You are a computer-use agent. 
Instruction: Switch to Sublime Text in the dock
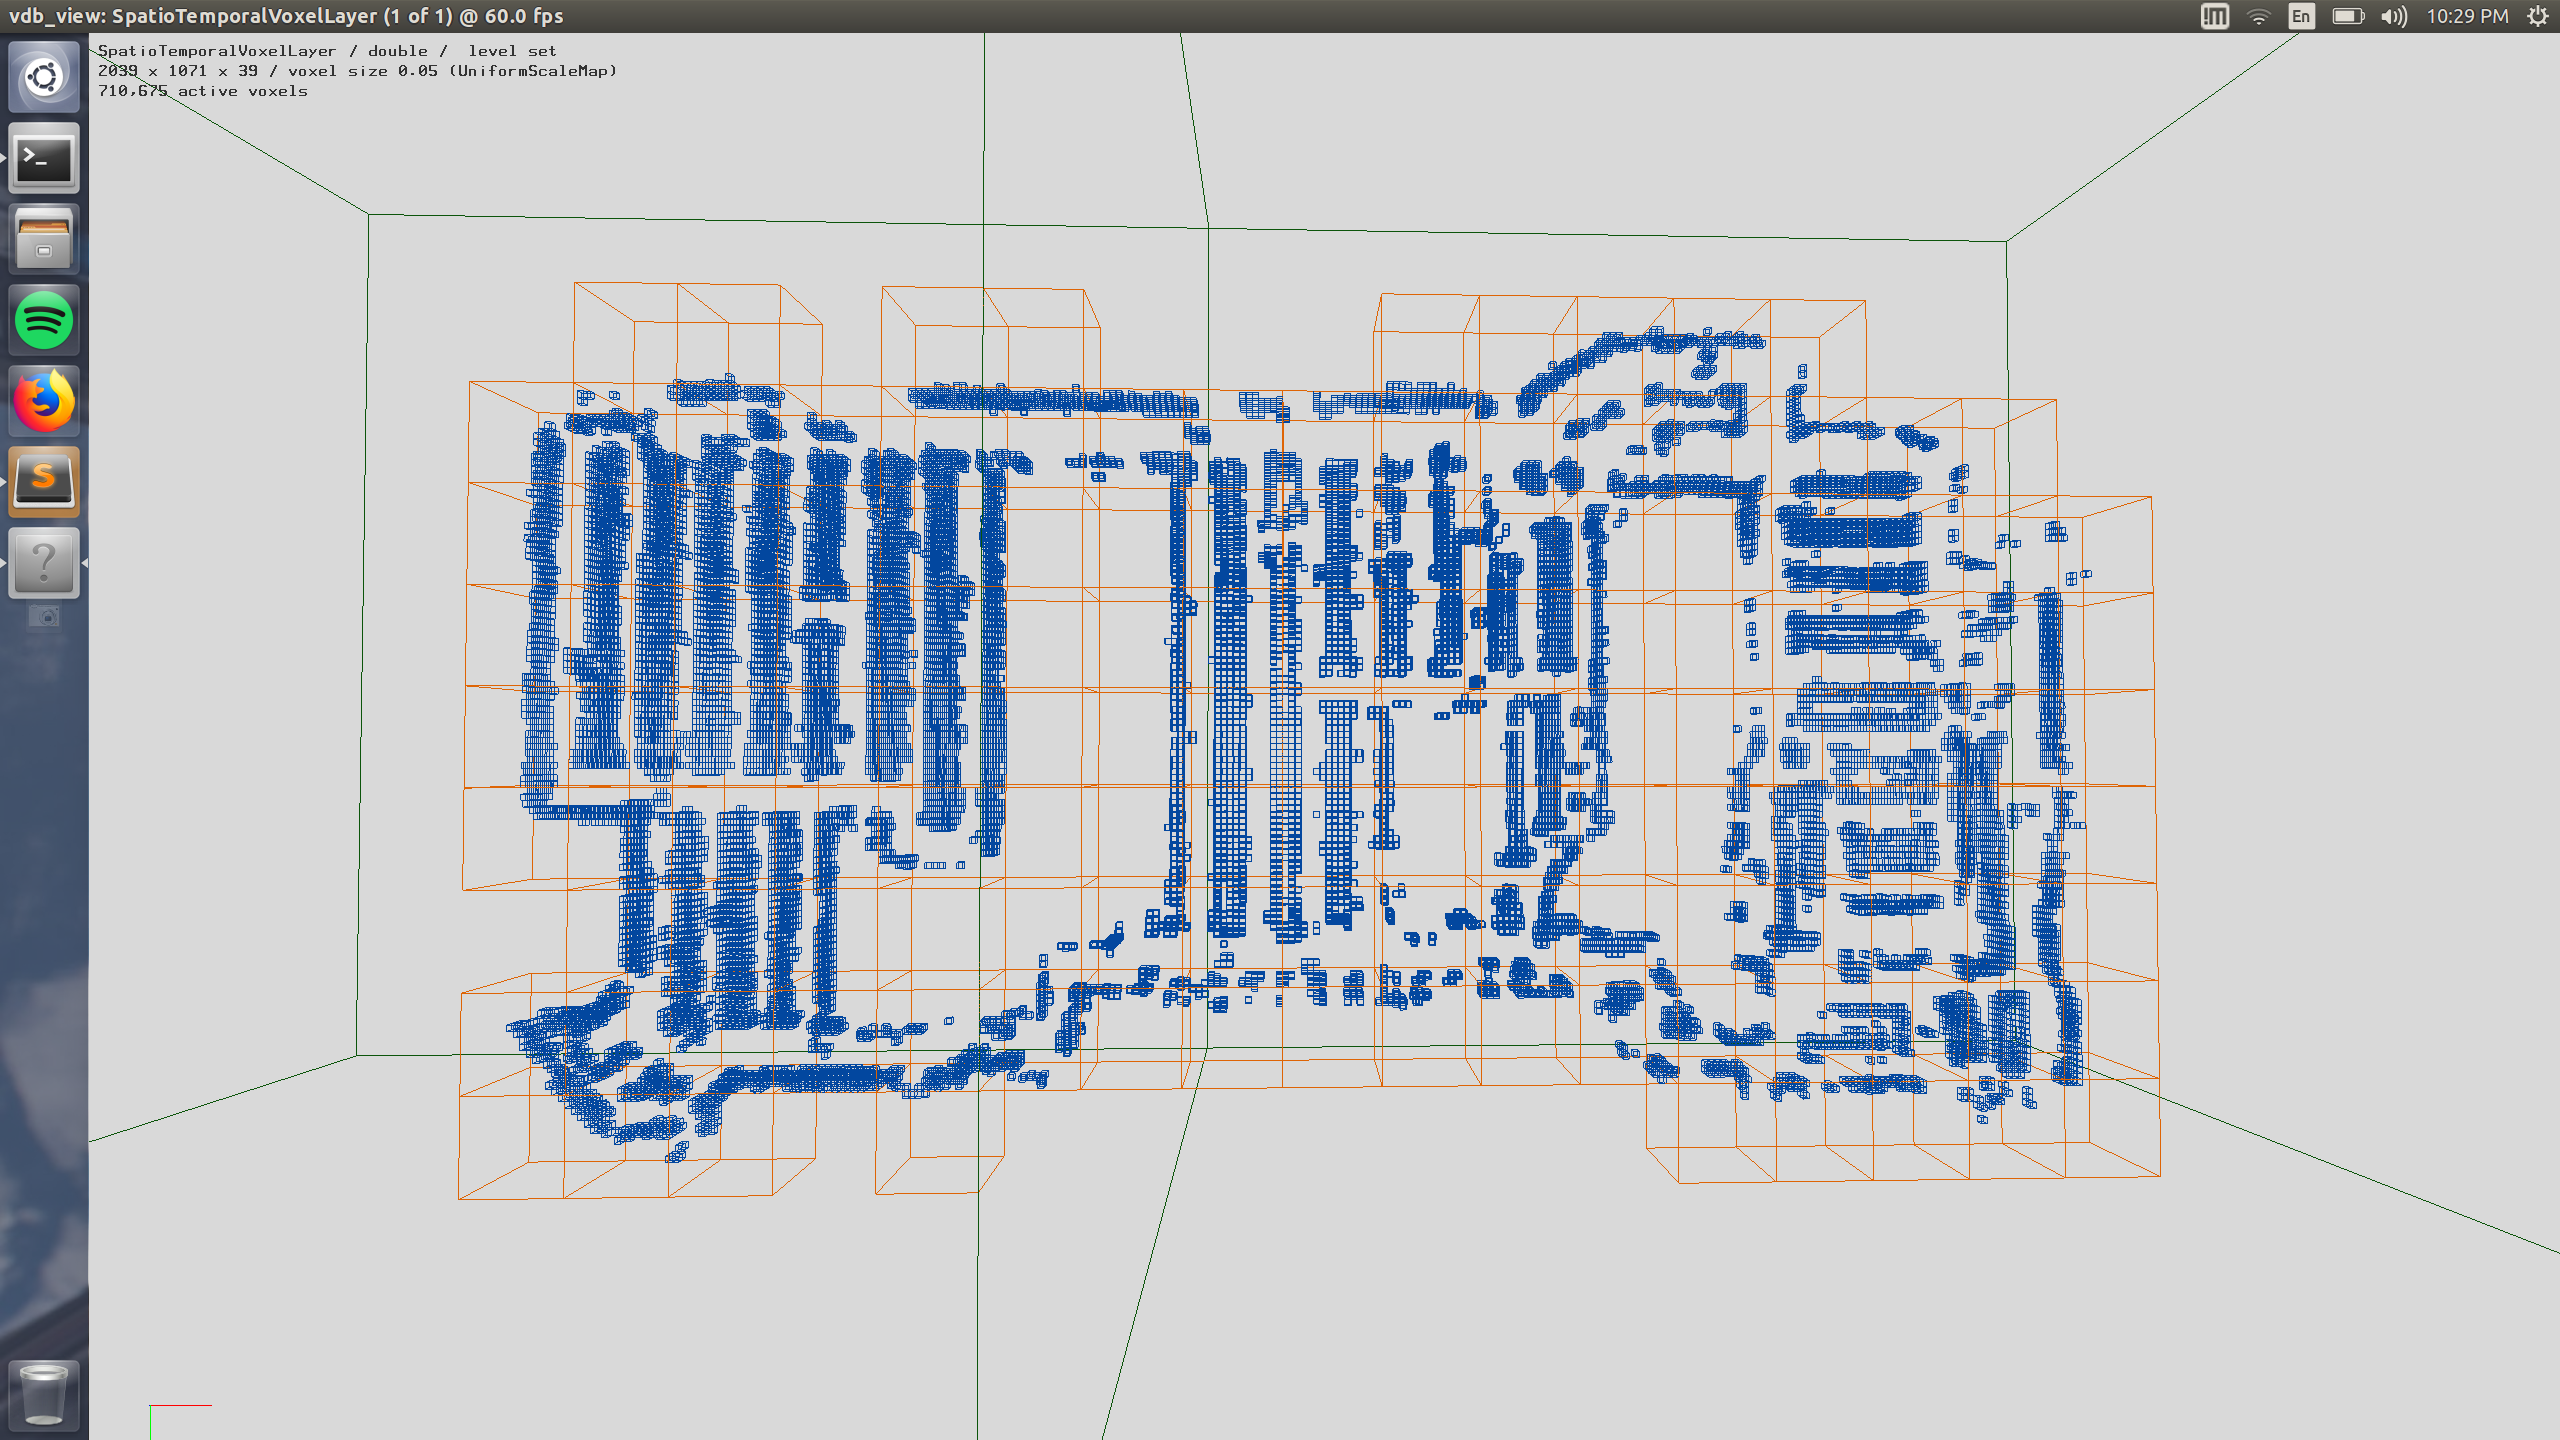click(x=44, y=481)
